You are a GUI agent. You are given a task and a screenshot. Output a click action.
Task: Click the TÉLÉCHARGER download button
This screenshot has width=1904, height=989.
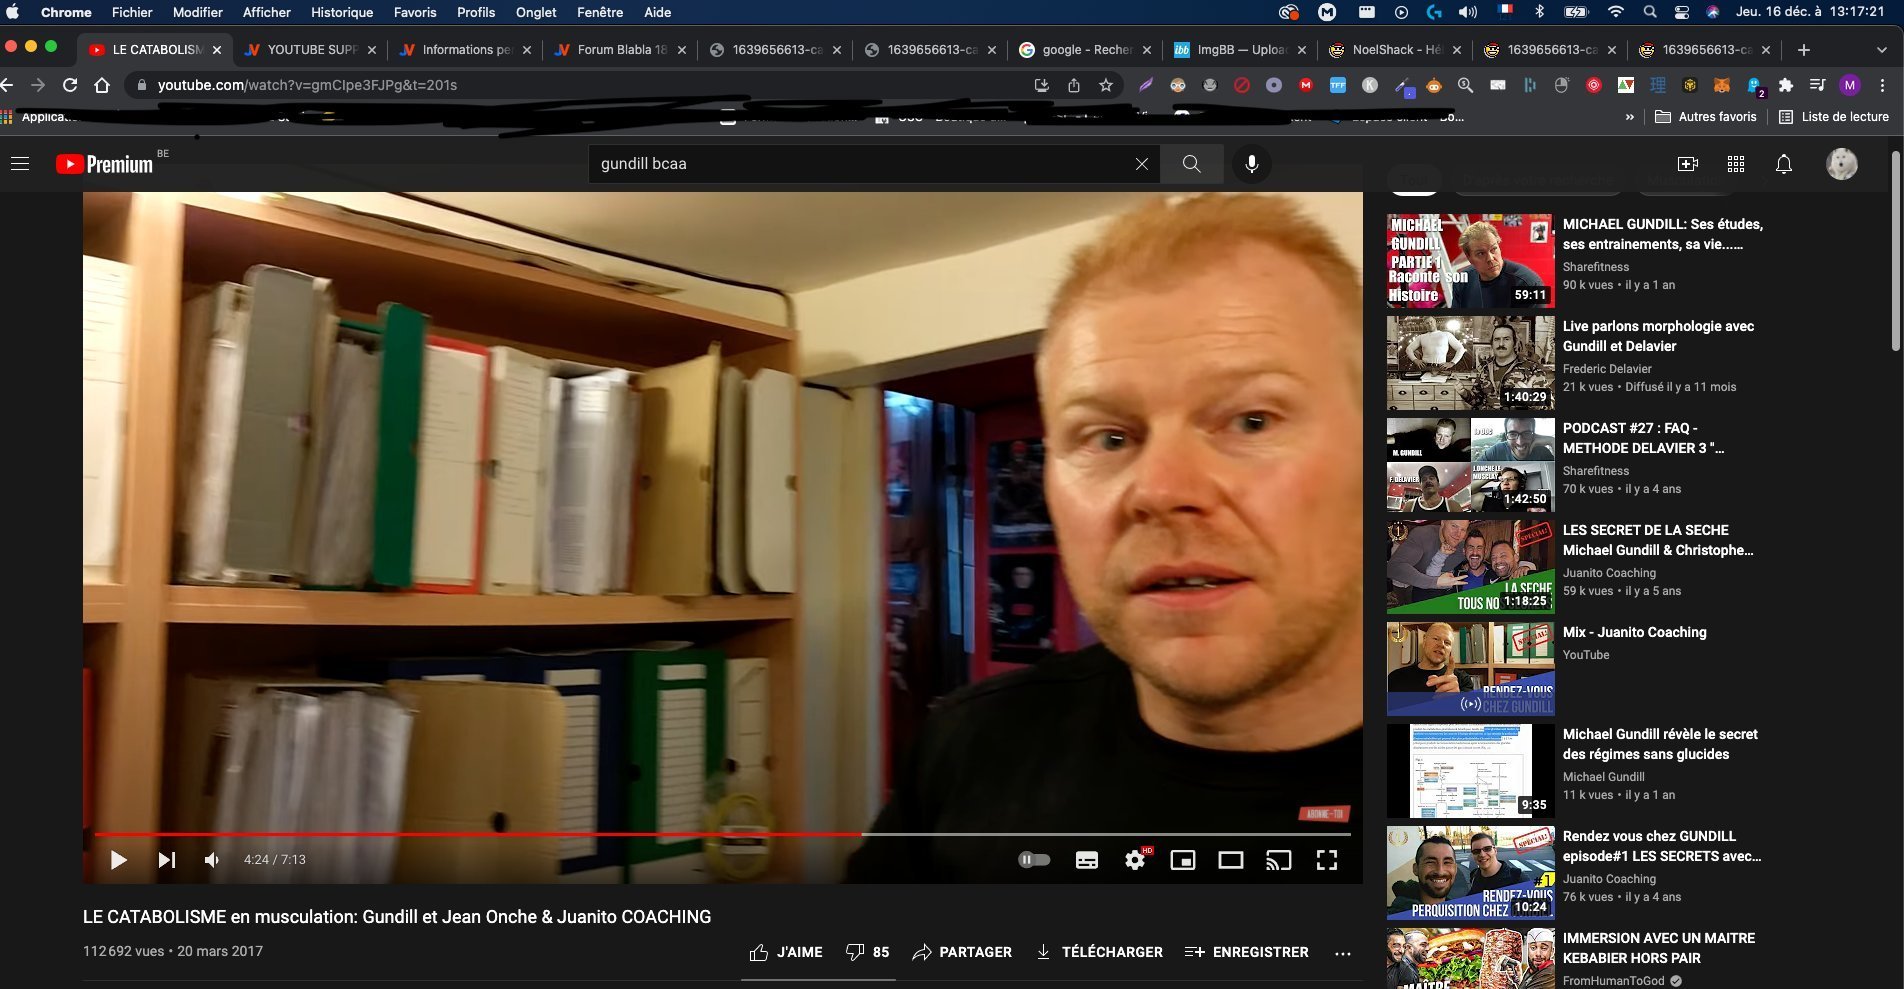1099,952
